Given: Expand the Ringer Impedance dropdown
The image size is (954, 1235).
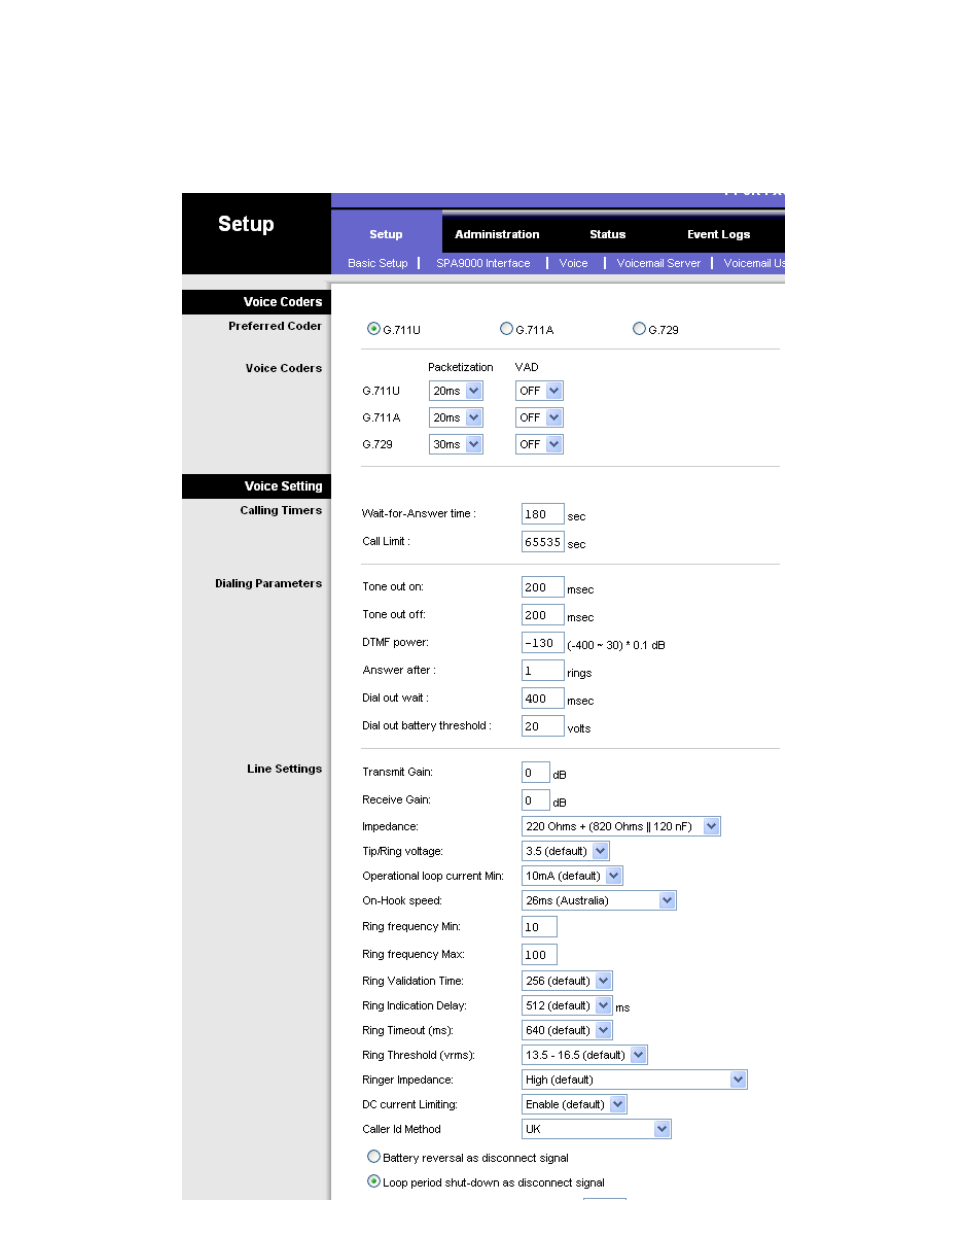Looking at the screenshot, I should (634, 1080).
